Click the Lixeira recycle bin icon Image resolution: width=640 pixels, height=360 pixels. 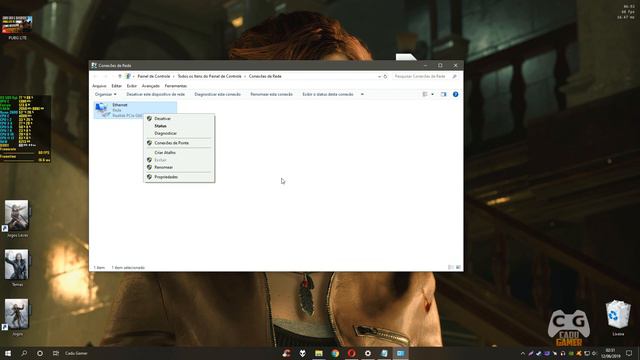coord(618,318)
